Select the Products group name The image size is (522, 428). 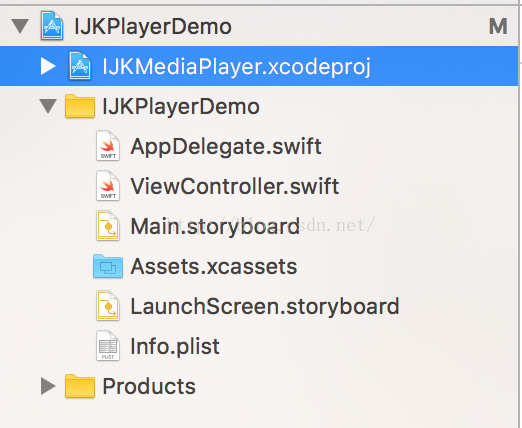[x=149, y=387]
